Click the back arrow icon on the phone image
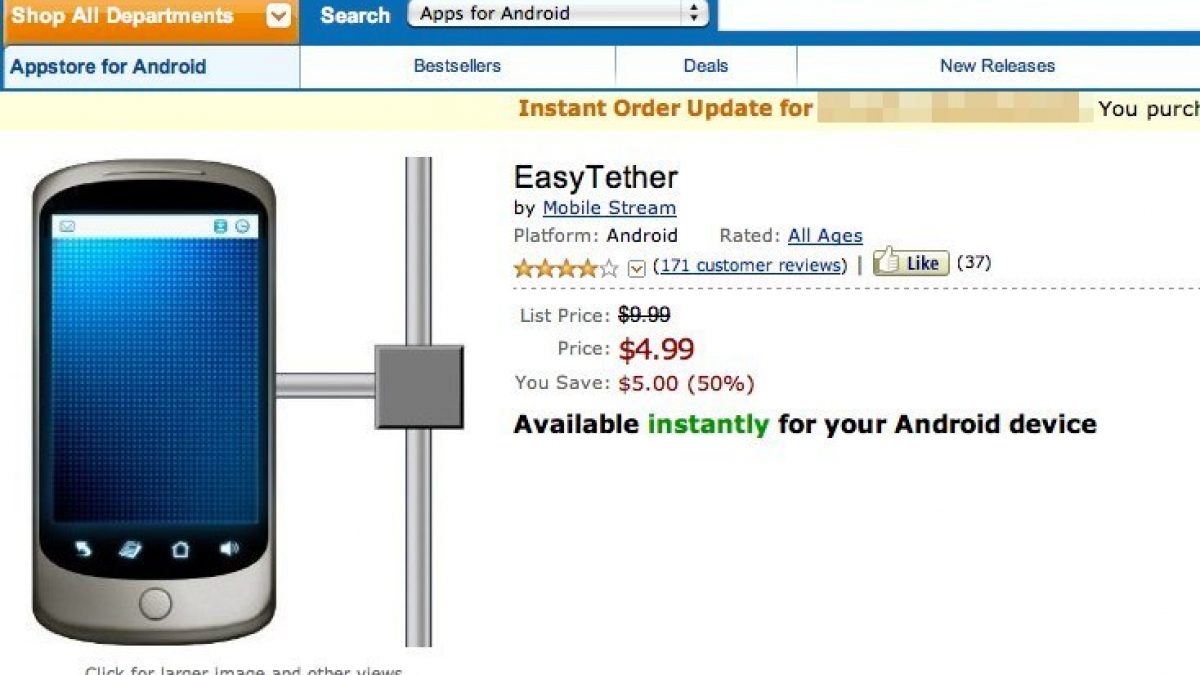The height and width of the screenshot is (675, 1200). [82, 549]
